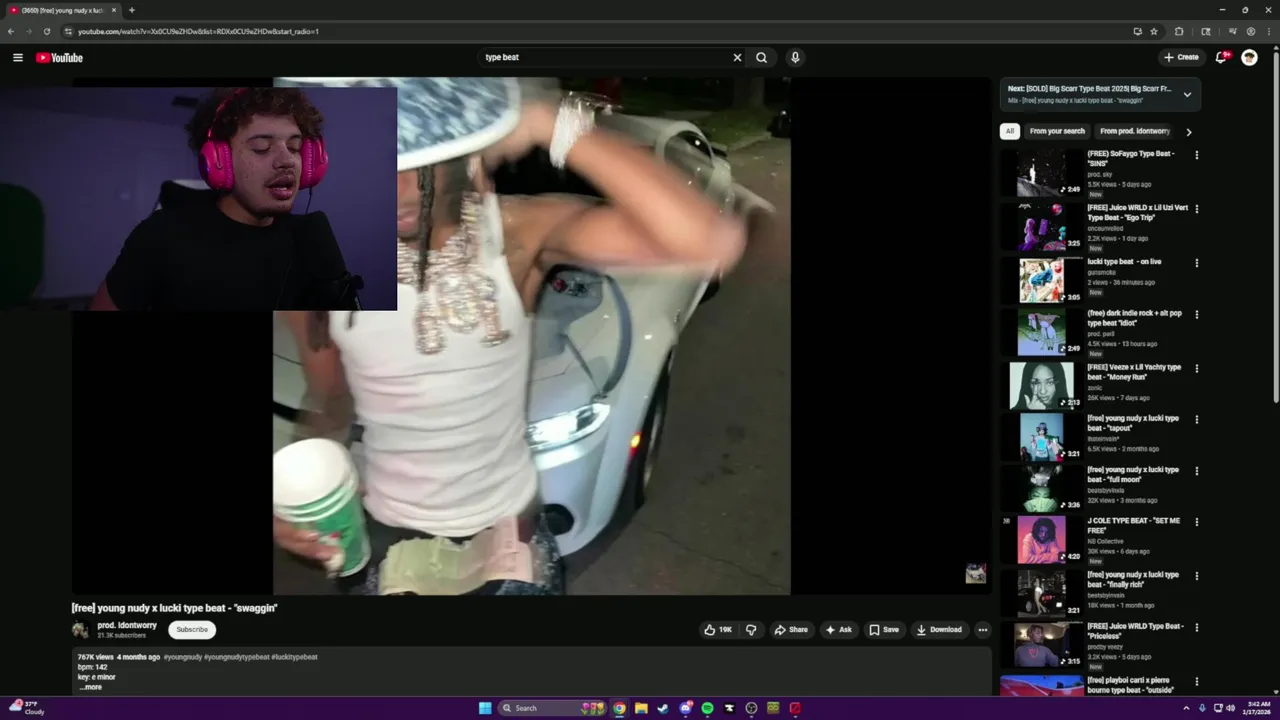Open Discord from the taskbar
This screenshot has width=1280, height=720.
[685, 708]
